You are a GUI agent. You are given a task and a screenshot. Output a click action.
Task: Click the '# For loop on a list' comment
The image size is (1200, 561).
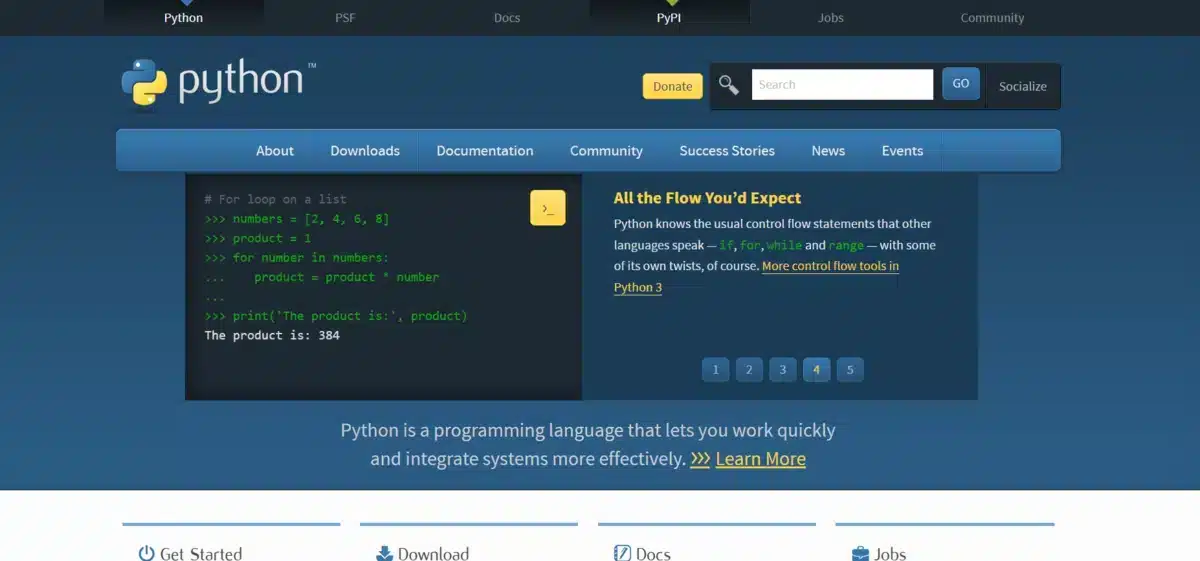(276, 199)
